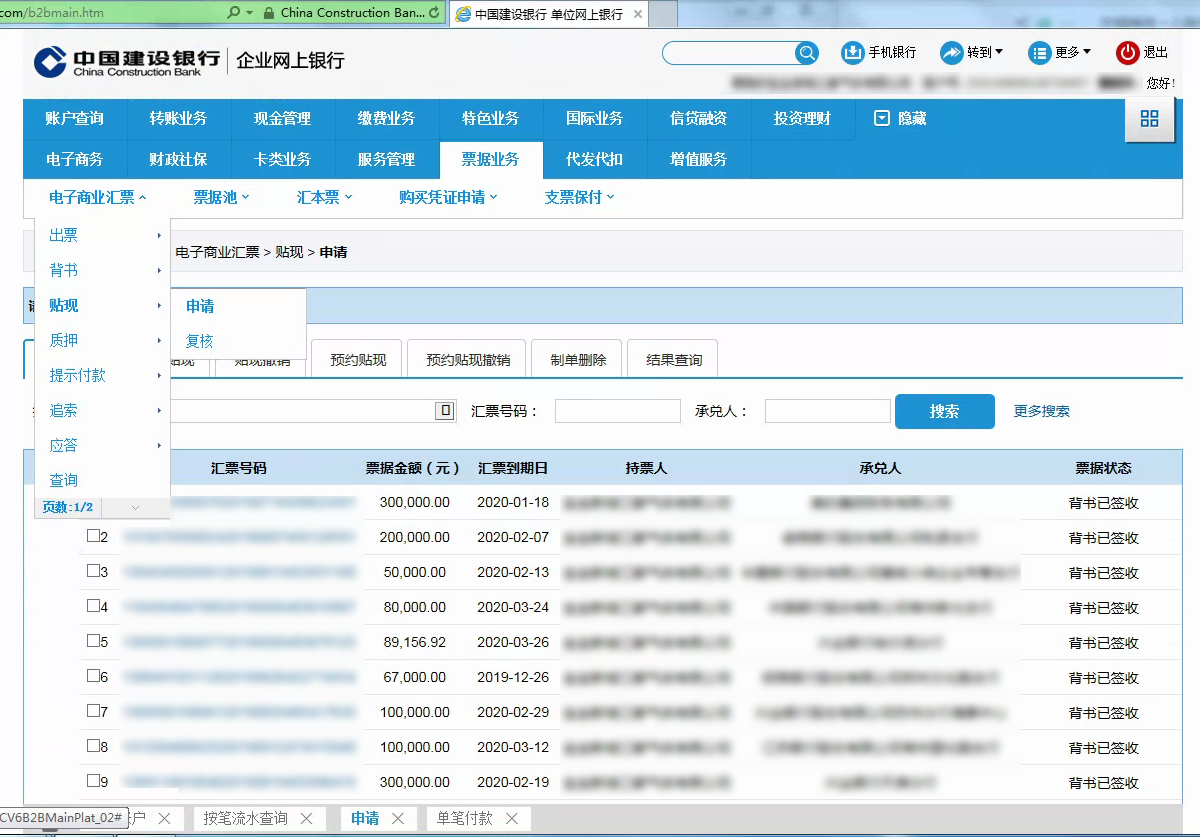The image size is (1200, 837).
Task: Click the China Construction Bank logo
Action: click(x=125, y=61)
